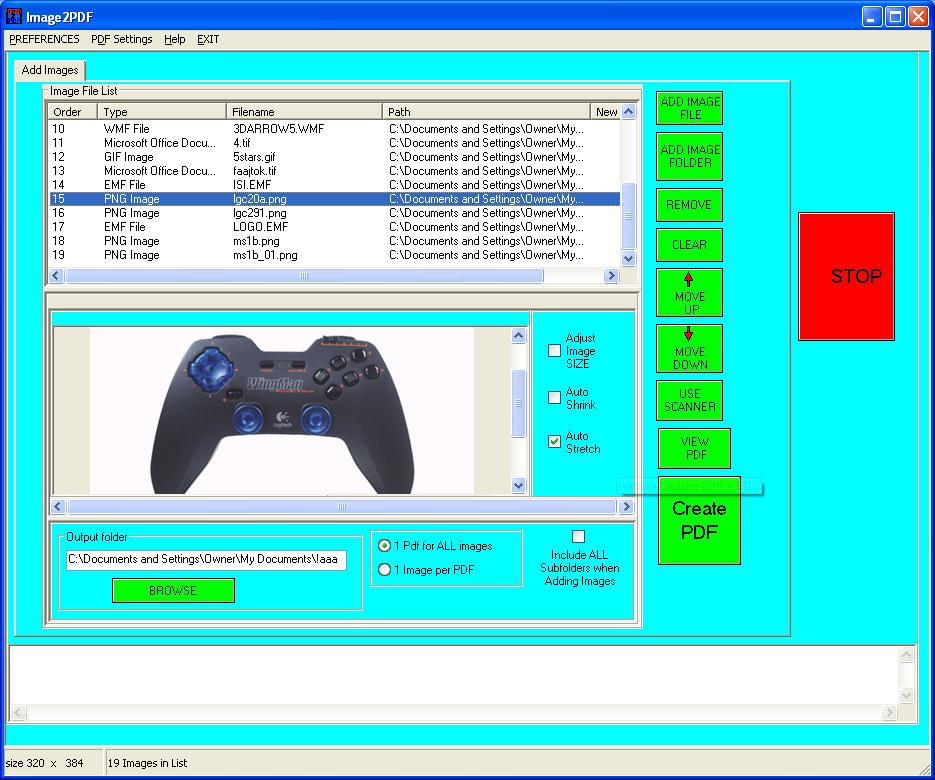This screenshot has width=935, height=780.
Task: Toggle the Auto Shrink checkbox
Action: pos(554,398)
